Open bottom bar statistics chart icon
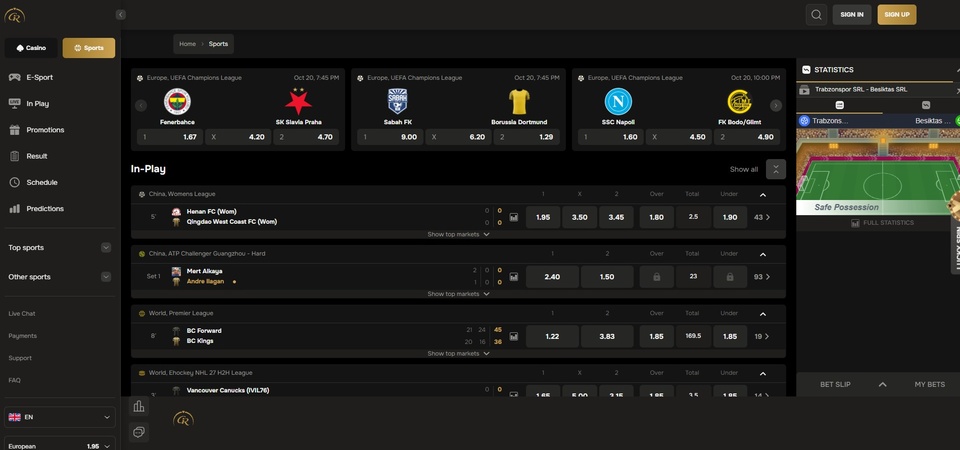 click(x=139, y=406)
